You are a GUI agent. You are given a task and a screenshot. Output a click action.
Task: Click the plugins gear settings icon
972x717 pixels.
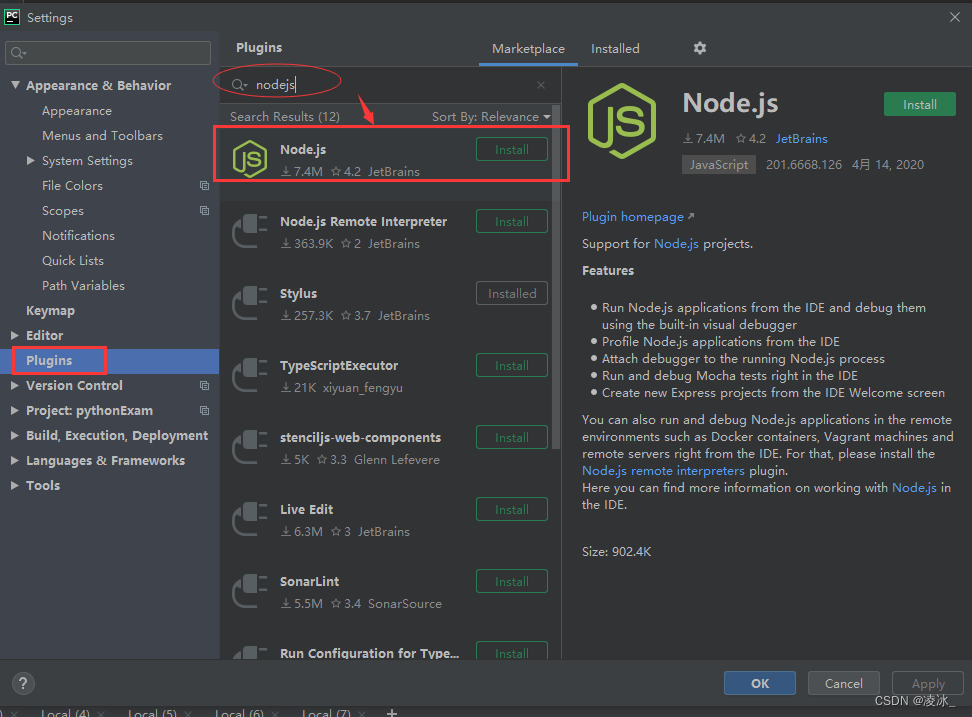point(700,48)
